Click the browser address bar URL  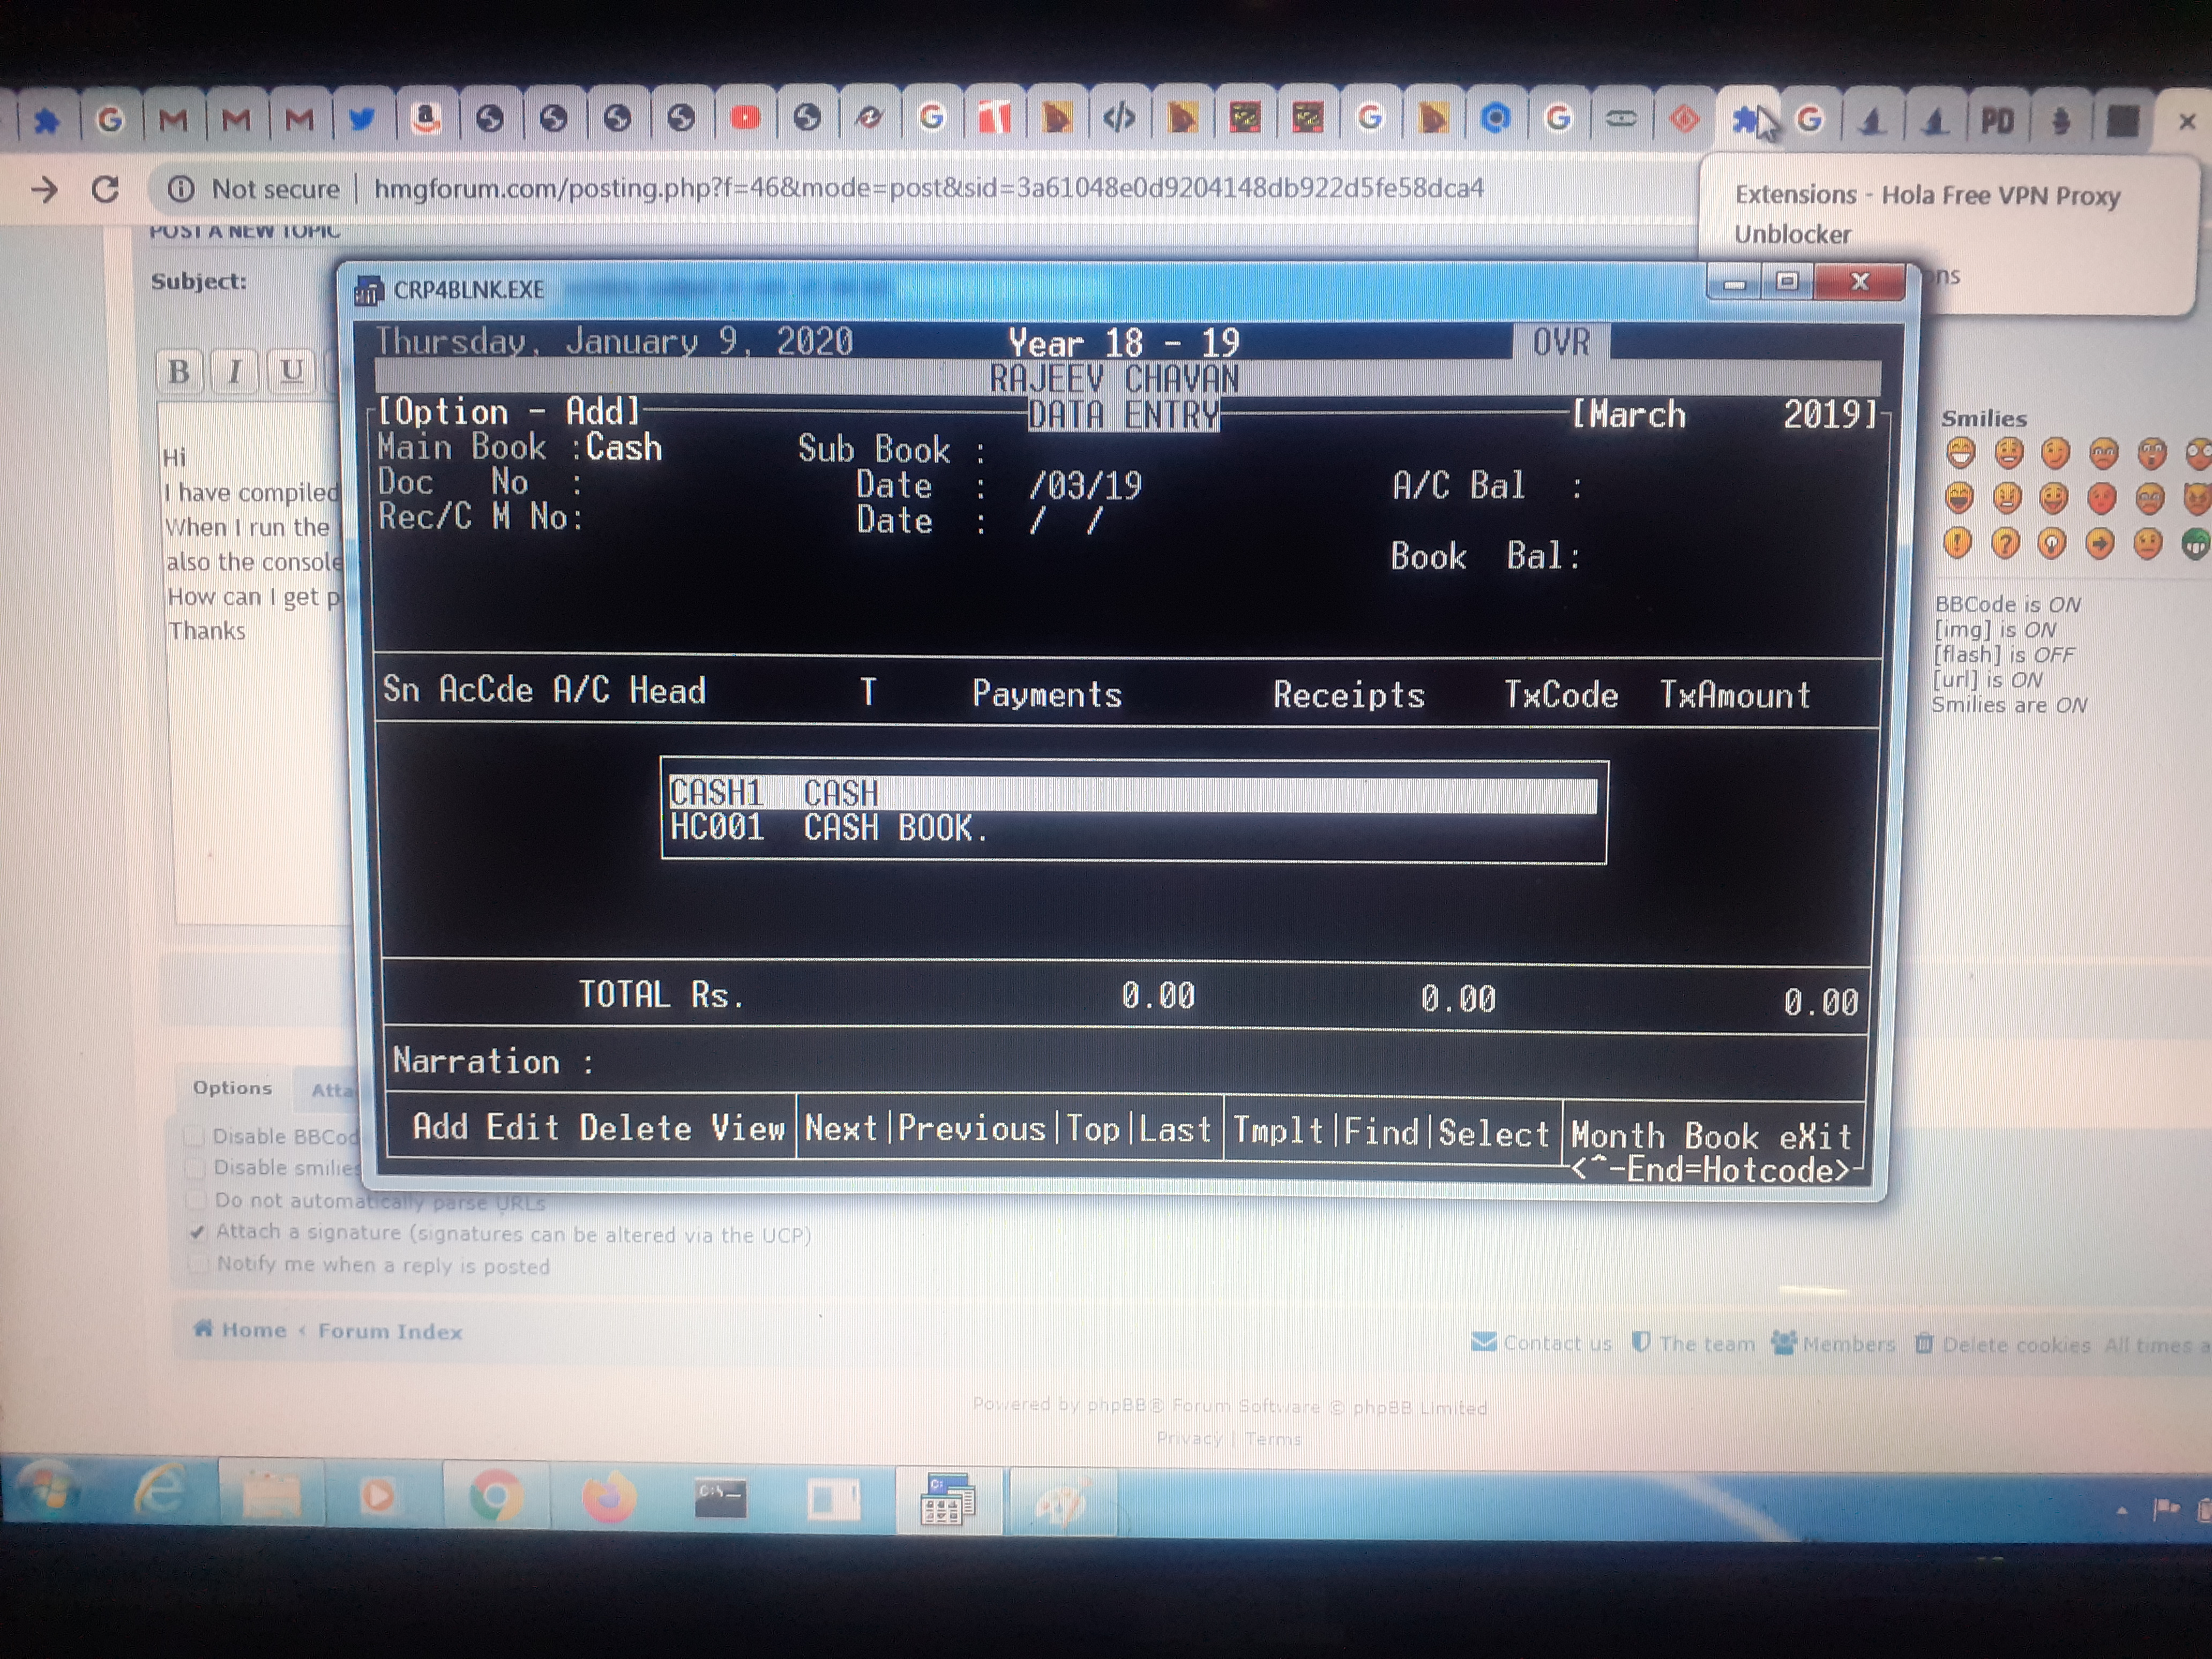coord(928,188)
